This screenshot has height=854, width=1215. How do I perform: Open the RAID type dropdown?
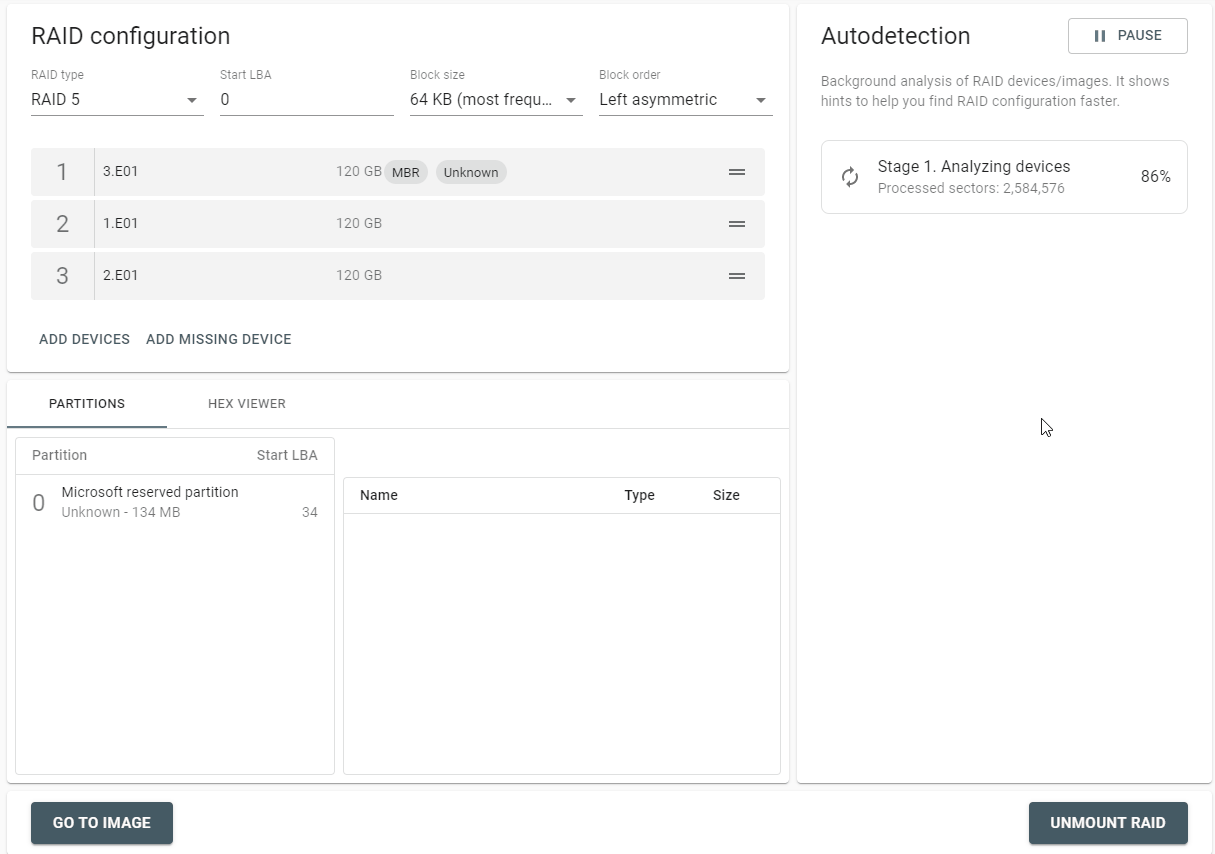tap(117, 100)
